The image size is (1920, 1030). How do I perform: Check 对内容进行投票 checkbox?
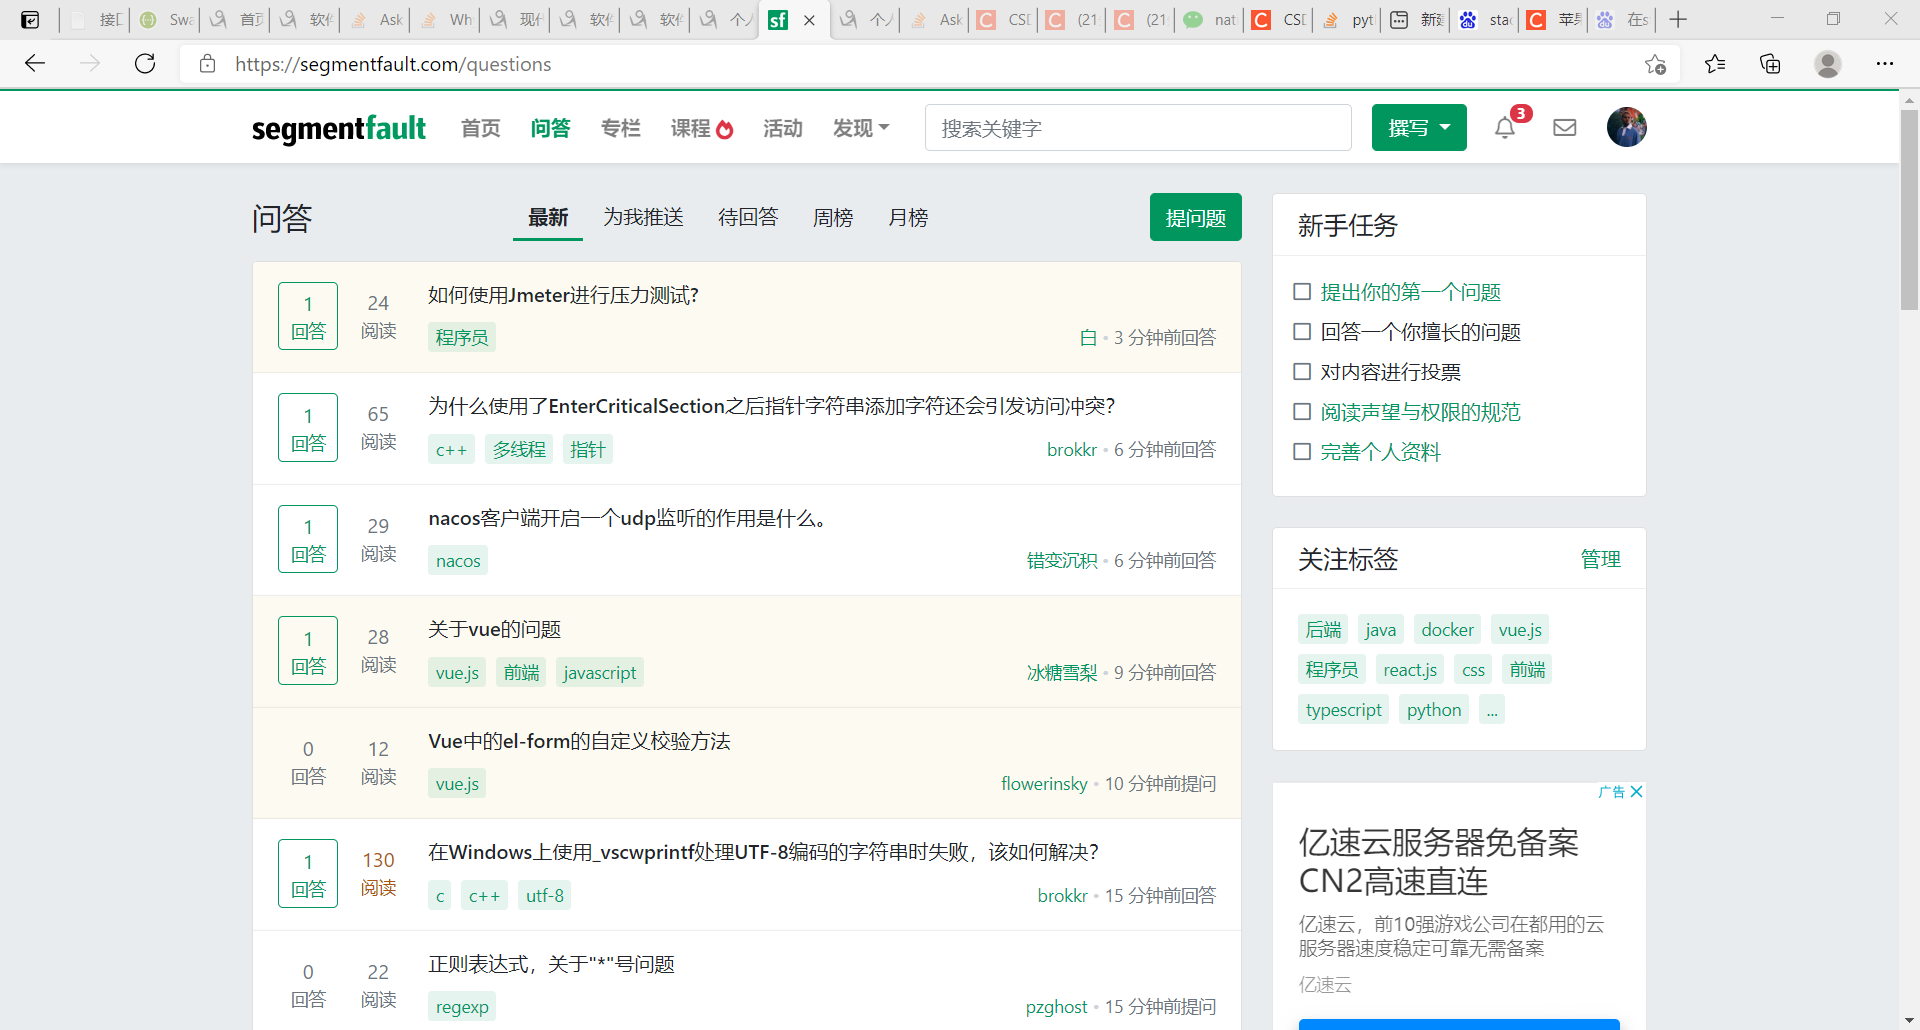click(1302, 372)
